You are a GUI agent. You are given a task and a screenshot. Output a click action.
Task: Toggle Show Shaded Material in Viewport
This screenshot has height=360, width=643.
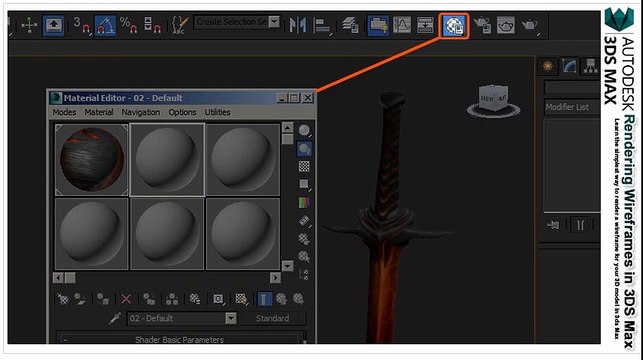click(242, 299)
